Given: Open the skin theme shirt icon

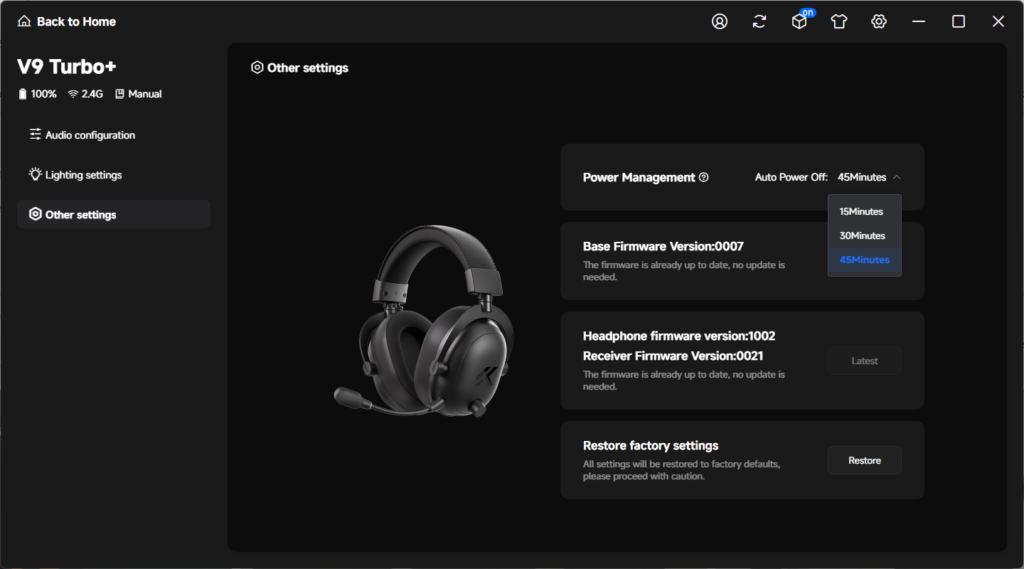Looking at the screenshot, I should 839,22.
